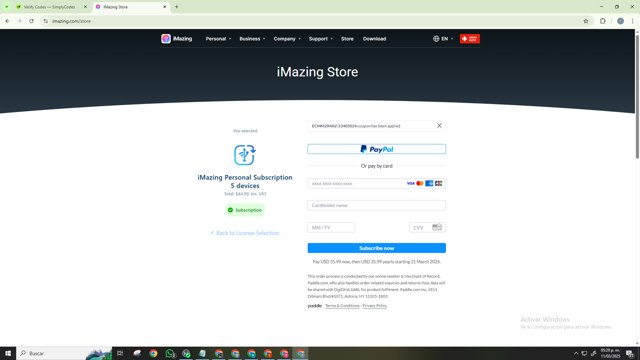Screen dimensions: 640x360
Task: Open the Windows Start menu
Action: (x=8, y=353)
